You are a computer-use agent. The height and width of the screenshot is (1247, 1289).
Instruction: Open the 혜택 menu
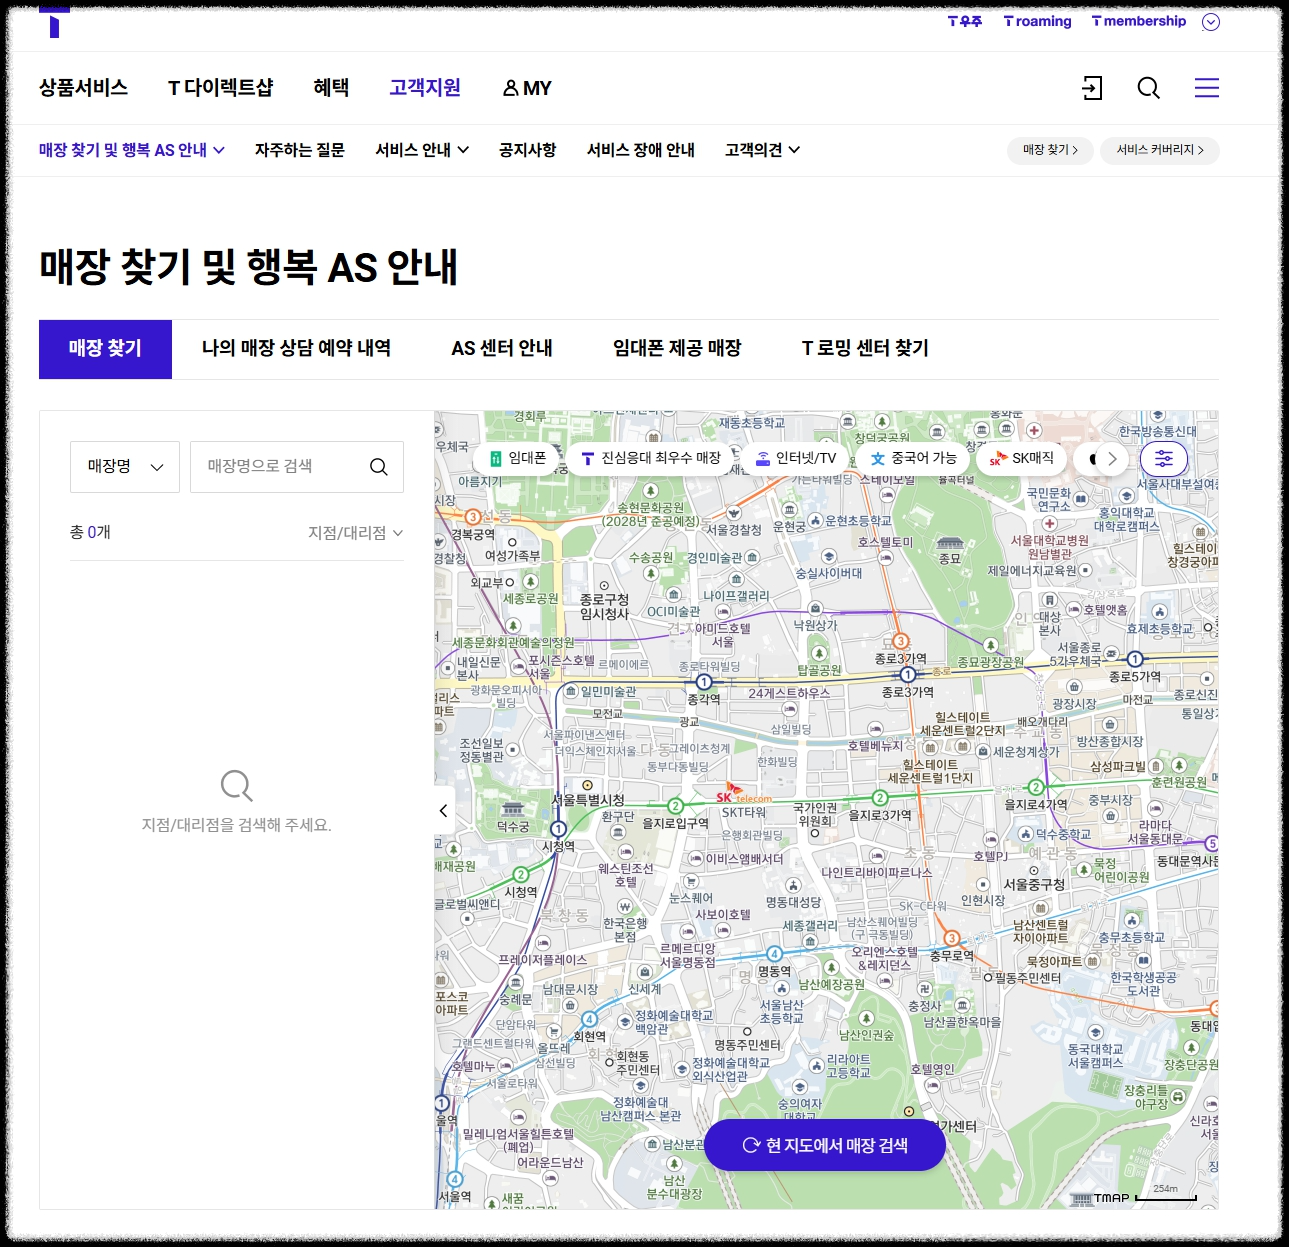coord(331,88)
